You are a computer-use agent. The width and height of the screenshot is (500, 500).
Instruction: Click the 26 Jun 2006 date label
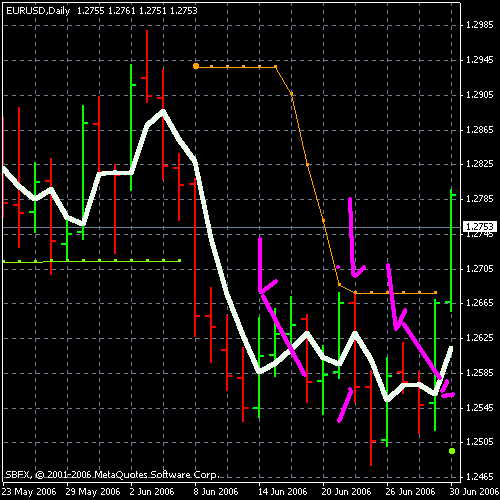point(410,491)
